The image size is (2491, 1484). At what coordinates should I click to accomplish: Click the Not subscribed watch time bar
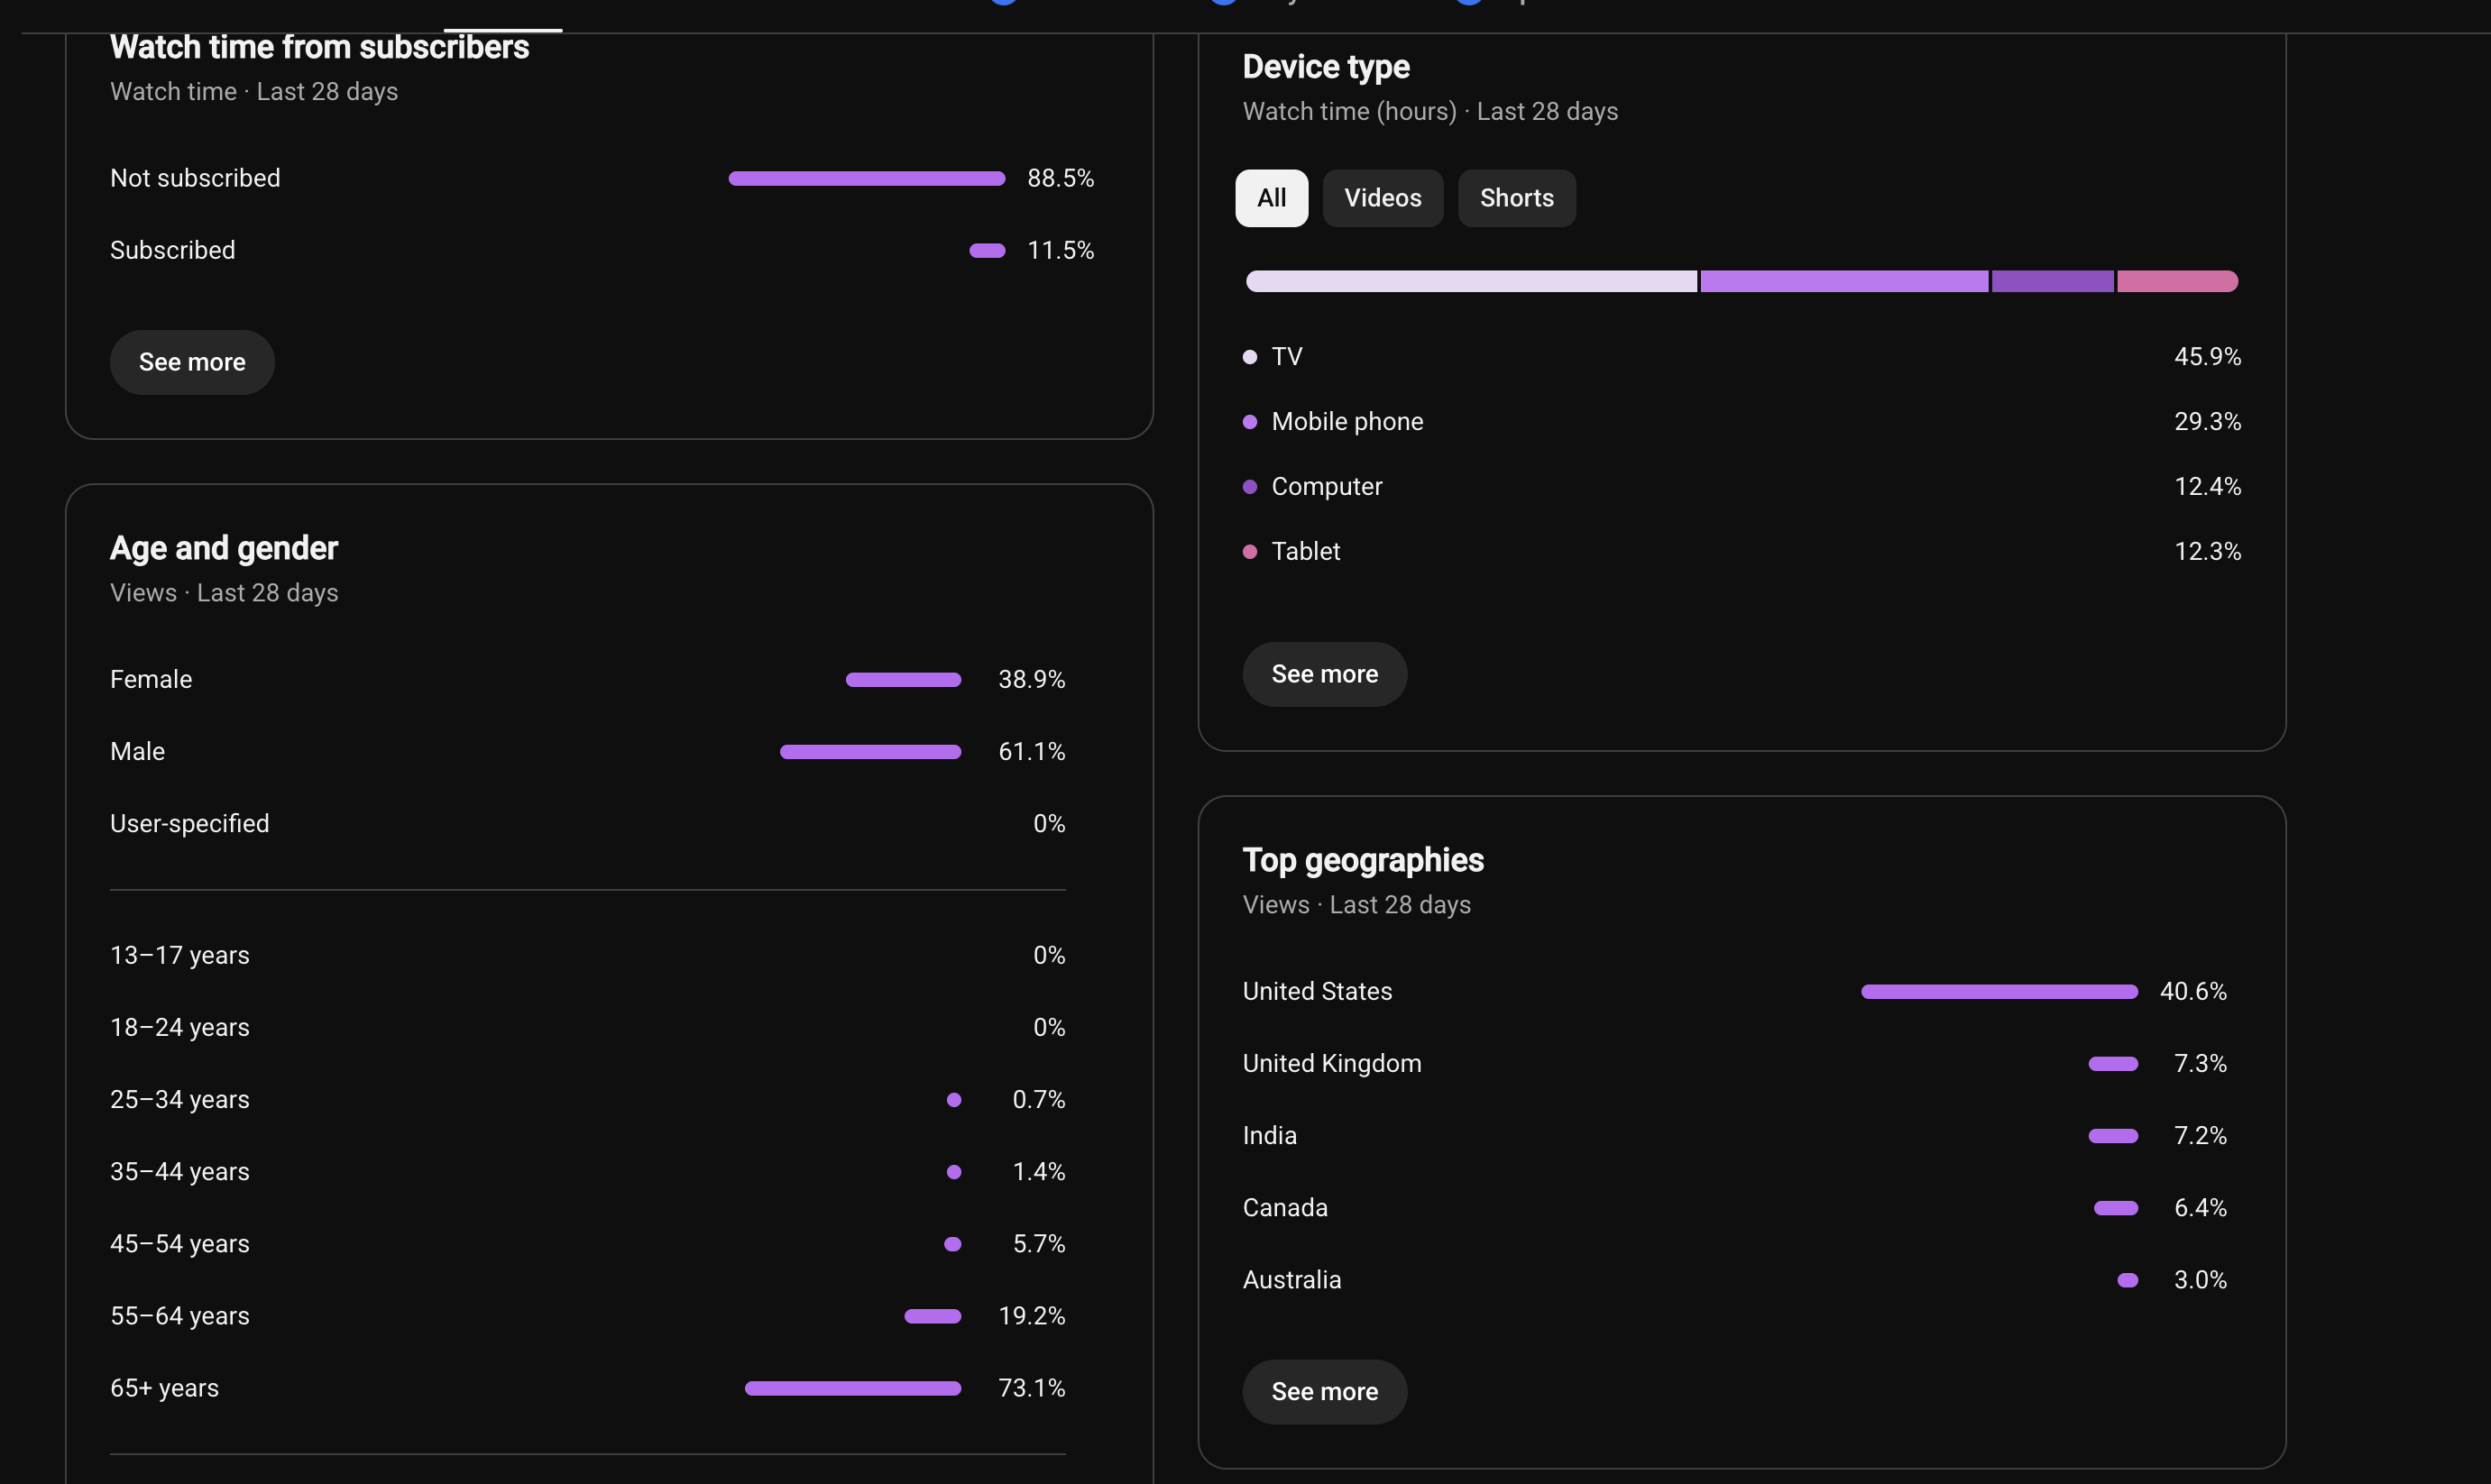[x=867, y=179]
